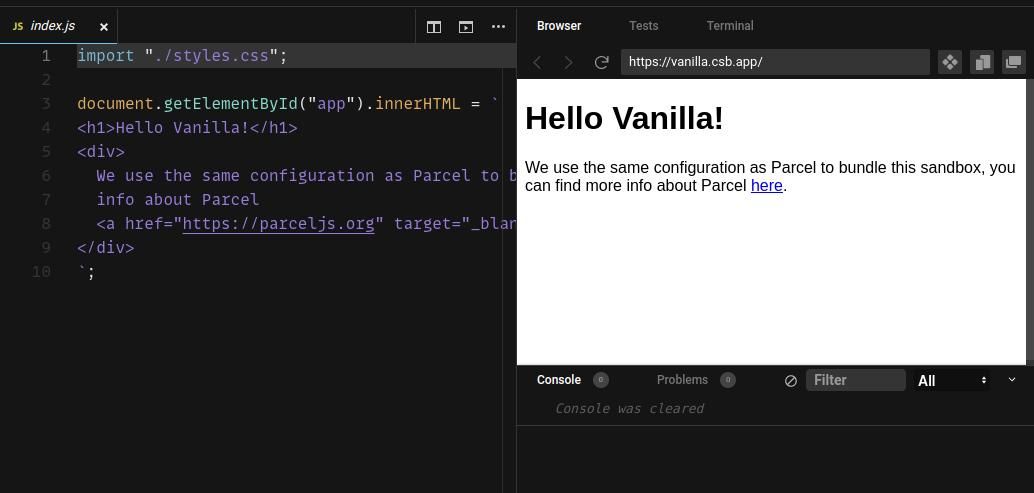This screenshot has width=1034, height=493.
Task: Click the CodeSandbox diamond icon beside URL bar
Action: point(949,62)
